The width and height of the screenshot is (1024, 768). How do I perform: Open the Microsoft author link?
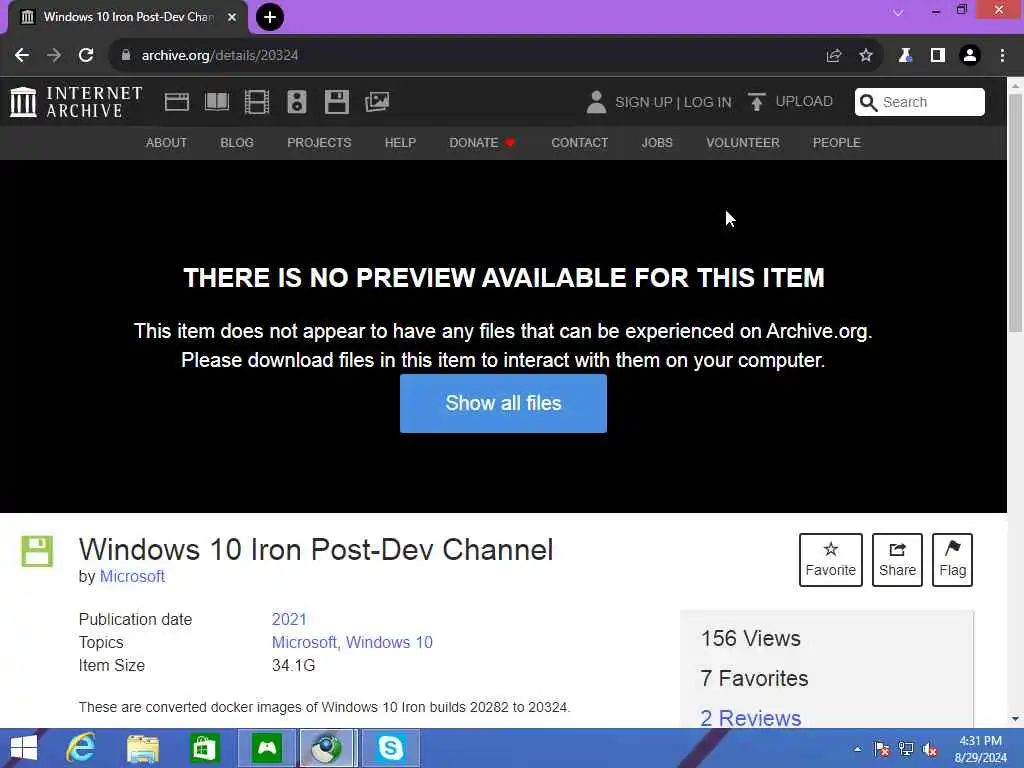coord(132,577)
